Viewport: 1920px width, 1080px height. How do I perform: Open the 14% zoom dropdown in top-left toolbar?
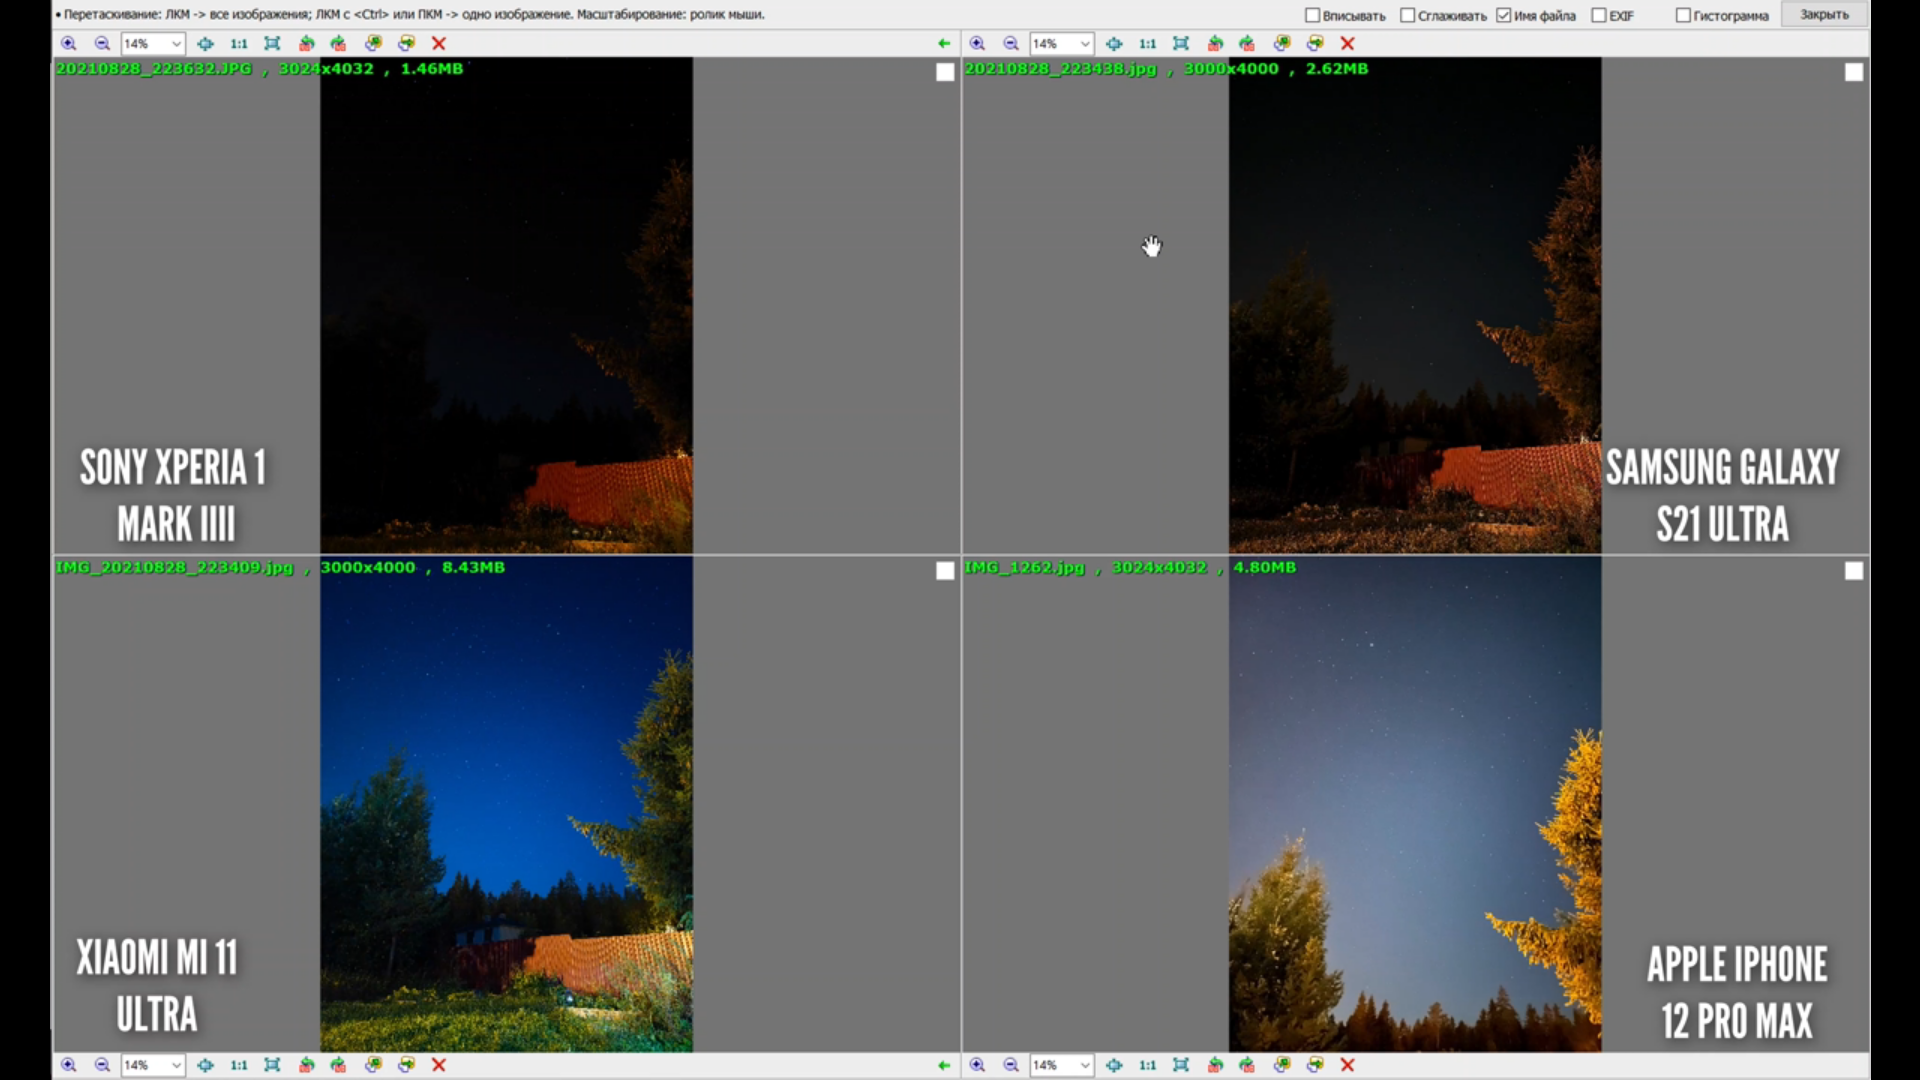(x=176, y=43)
